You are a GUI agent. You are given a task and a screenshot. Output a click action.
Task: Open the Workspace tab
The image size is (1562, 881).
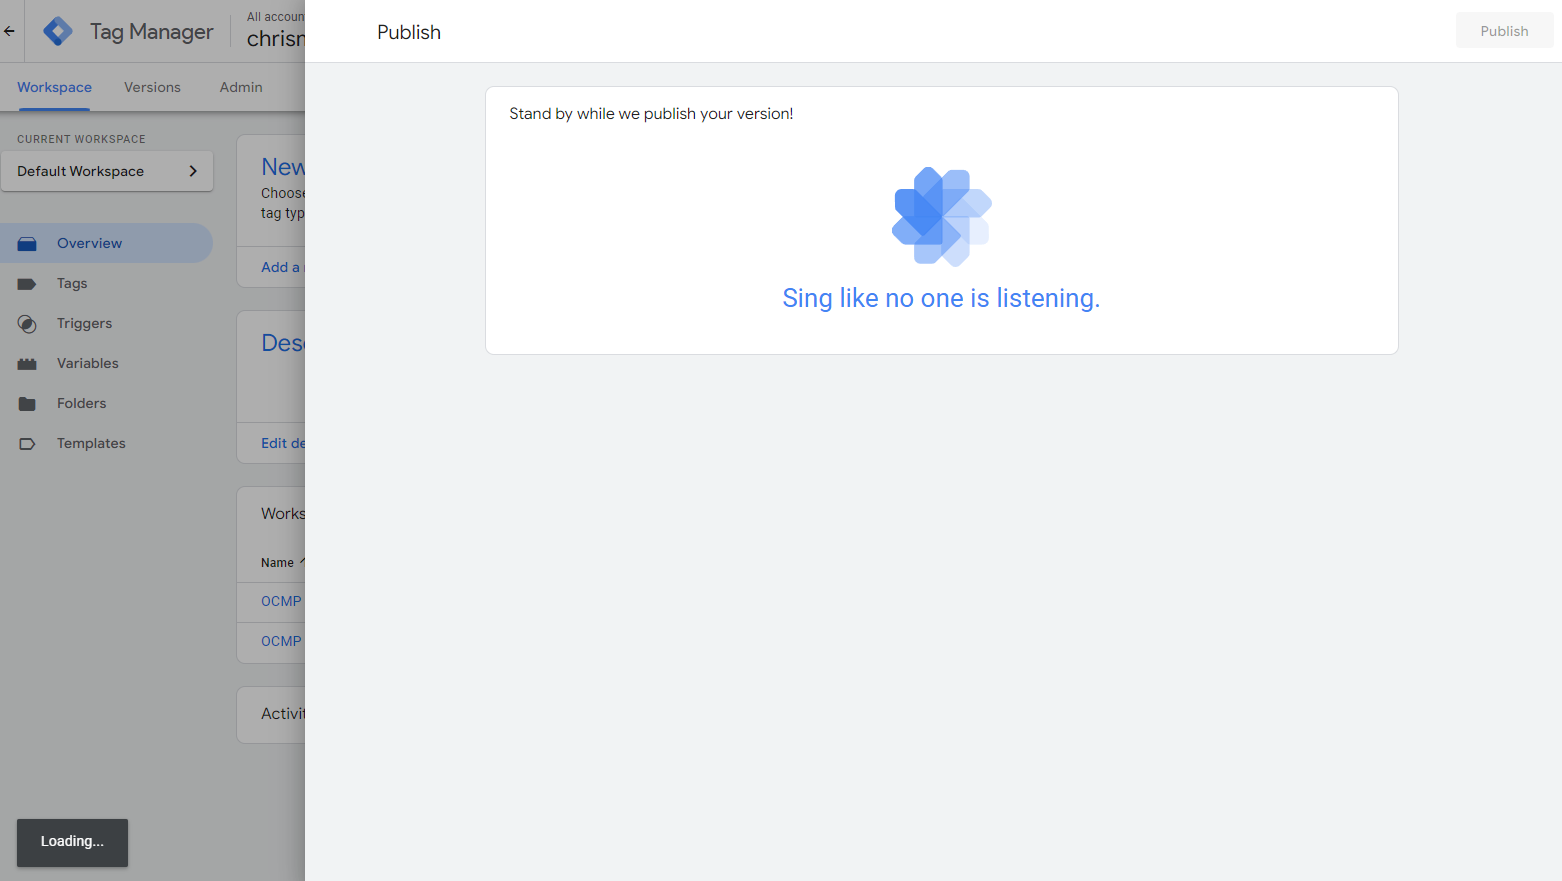pyautogui.click(x=54, y=87)
